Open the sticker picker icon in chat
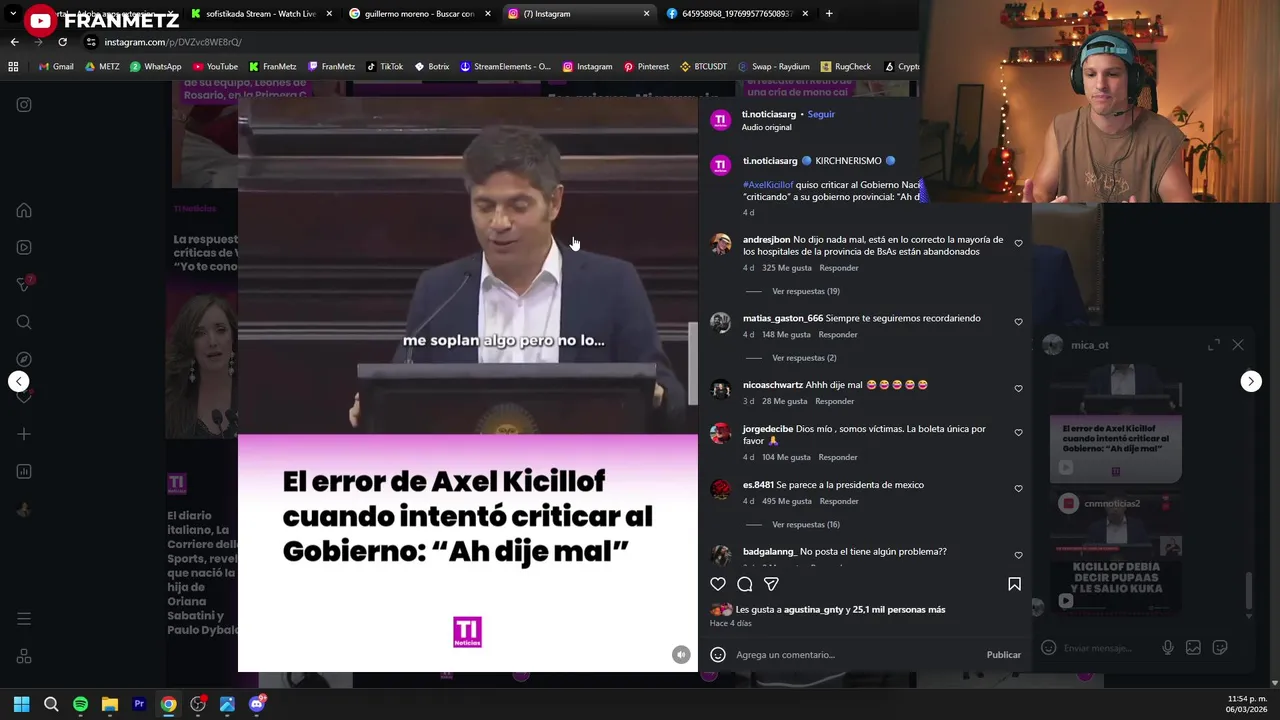This screenshot has width=1280, height=720. [x=1219, y=648]
